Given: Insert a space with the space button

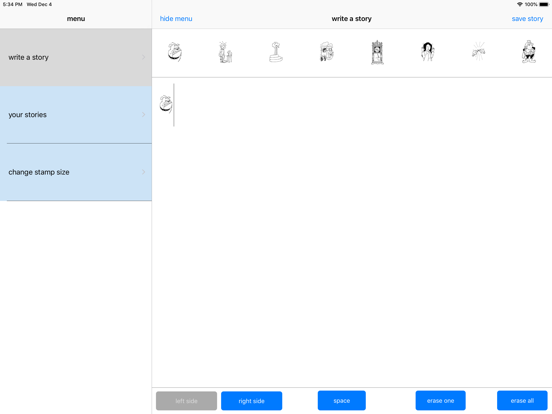Looking at the screenshot, I should tap(341, 401).
